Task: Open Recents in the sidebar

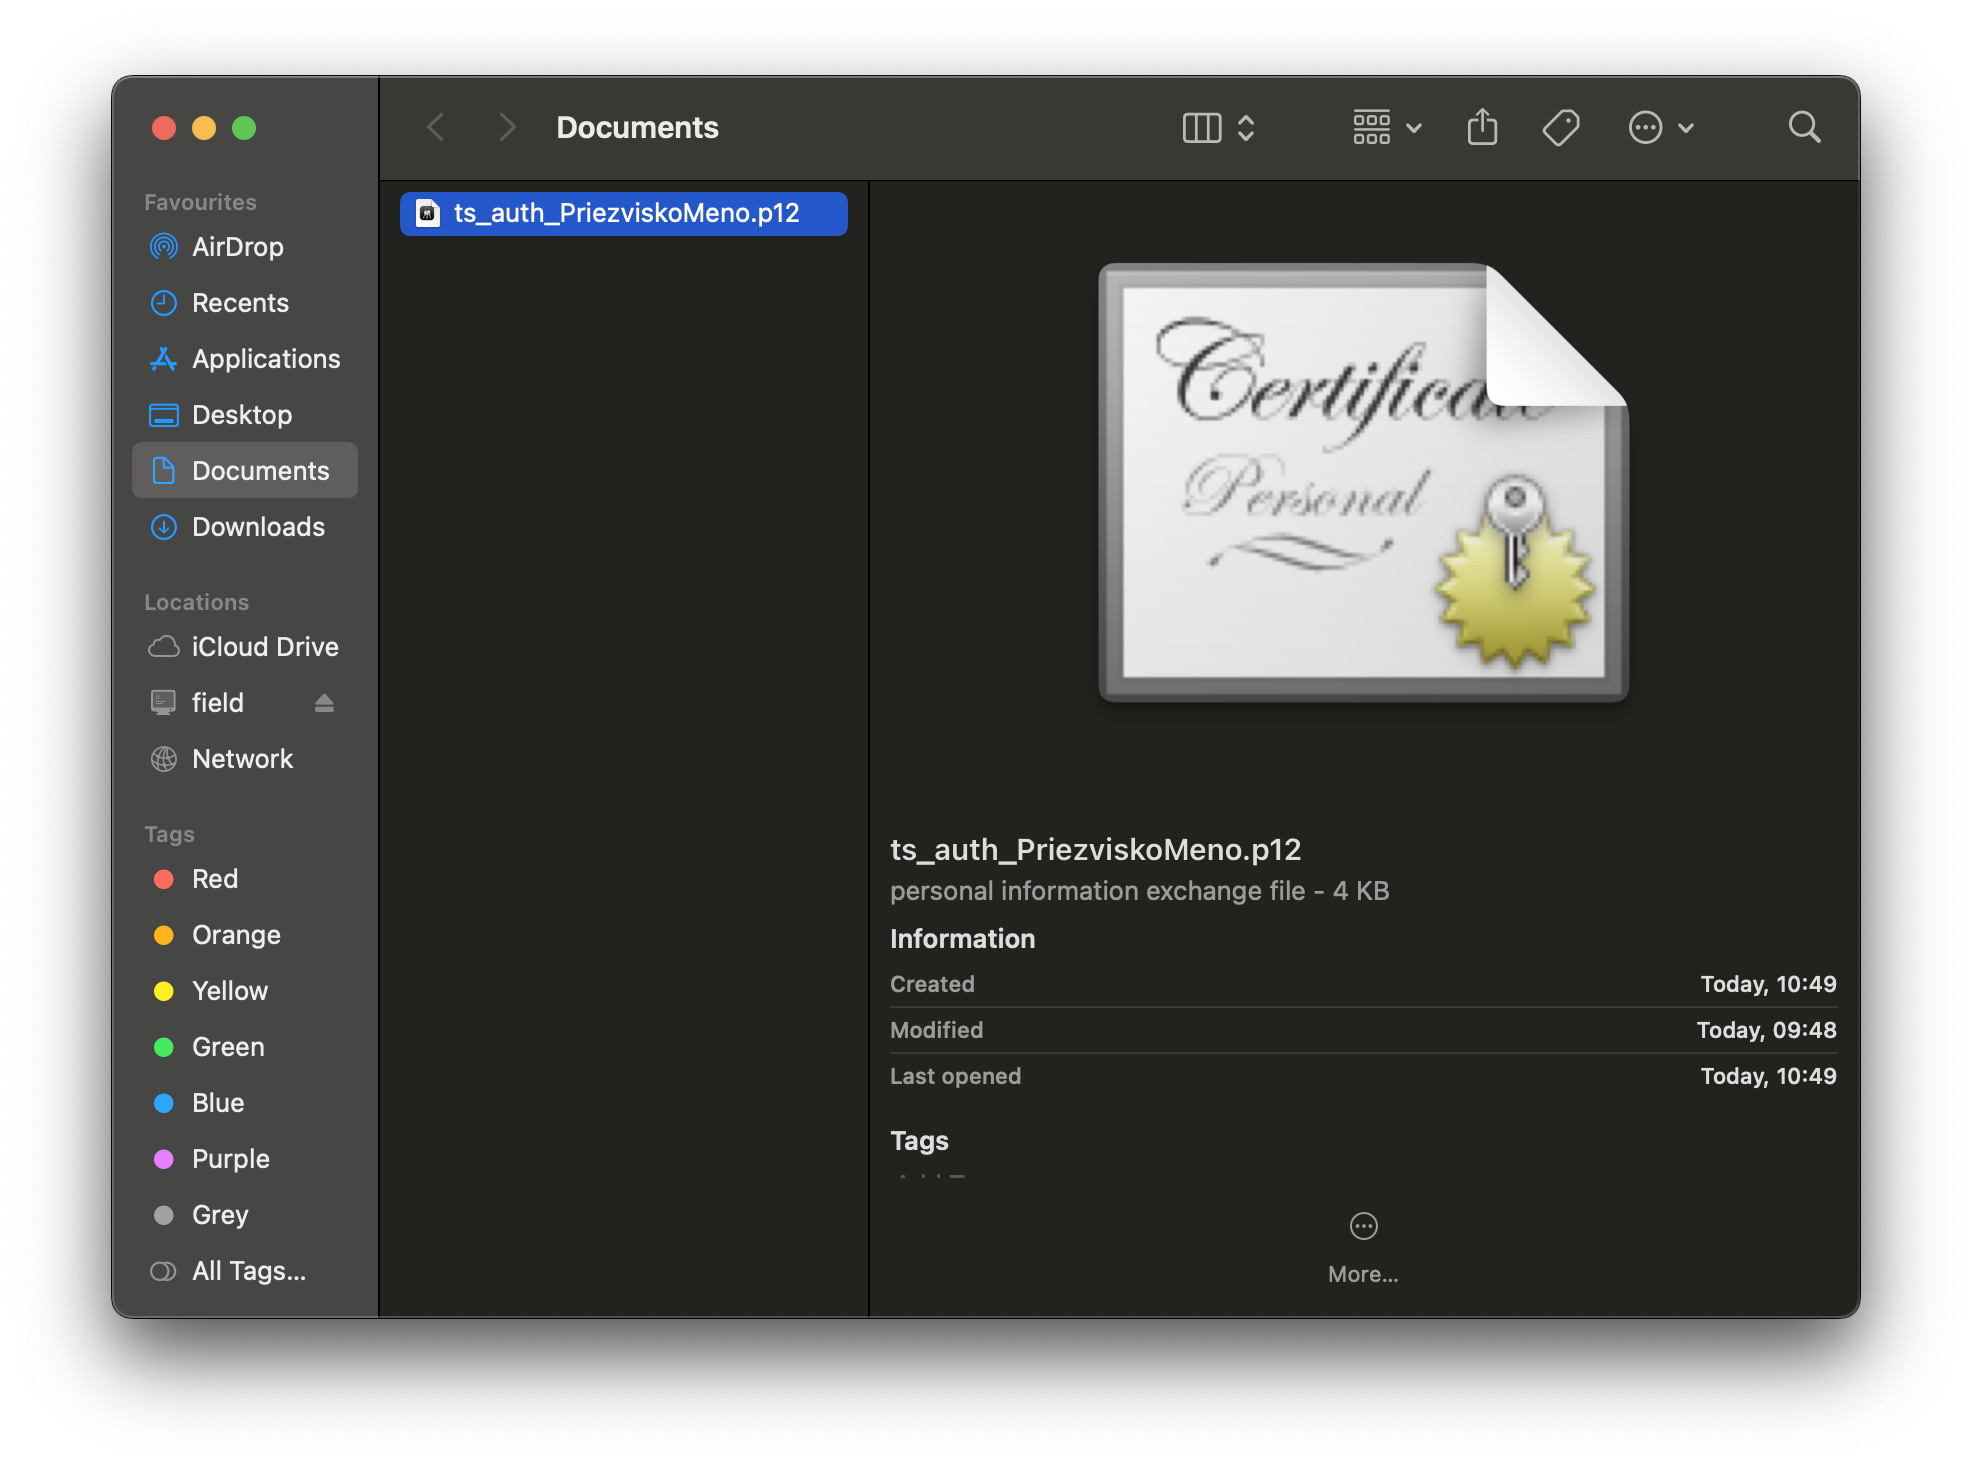Action: pyautogui.click(x=245, y=303)
